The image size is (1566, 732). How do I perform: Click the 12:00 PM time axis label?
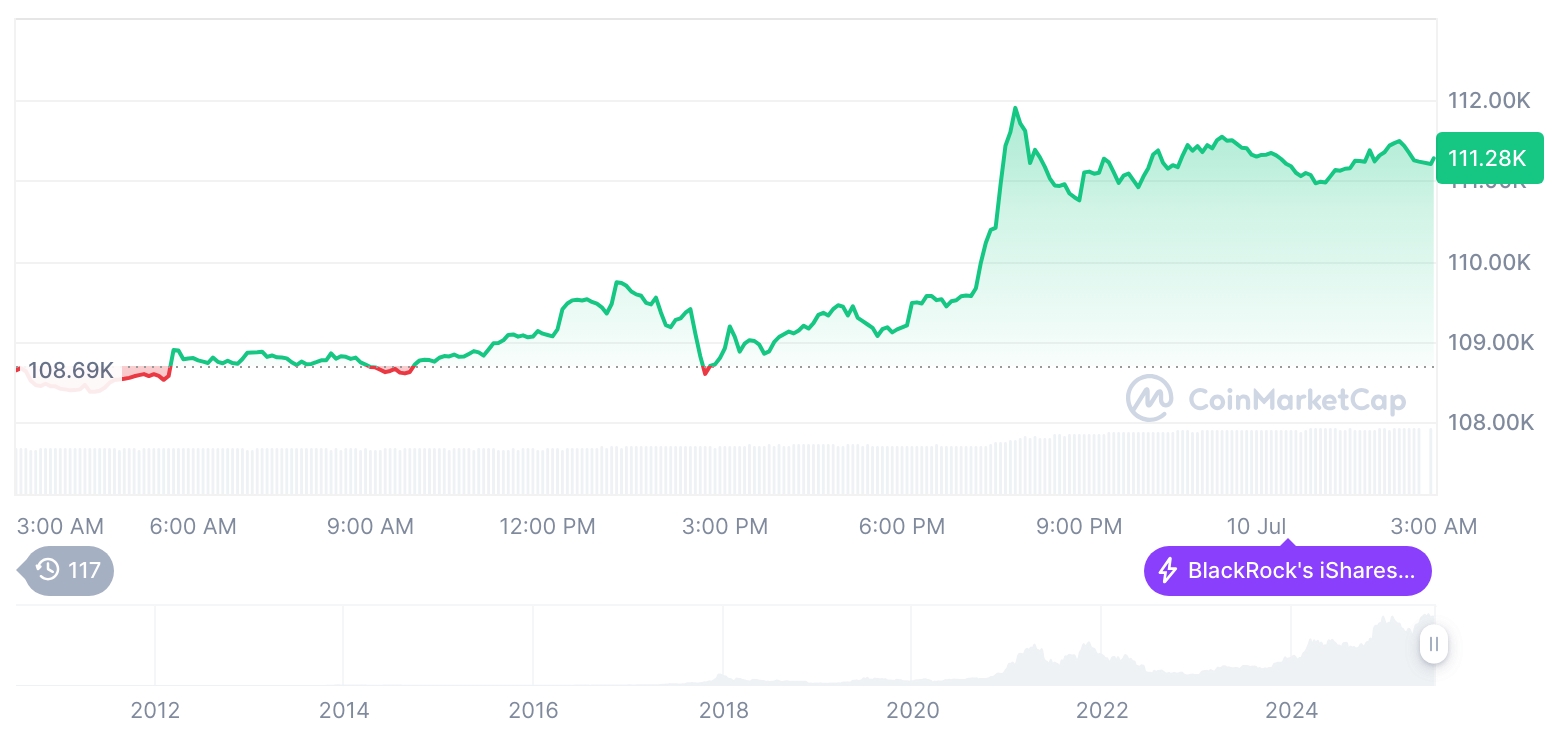coord(547,526)
